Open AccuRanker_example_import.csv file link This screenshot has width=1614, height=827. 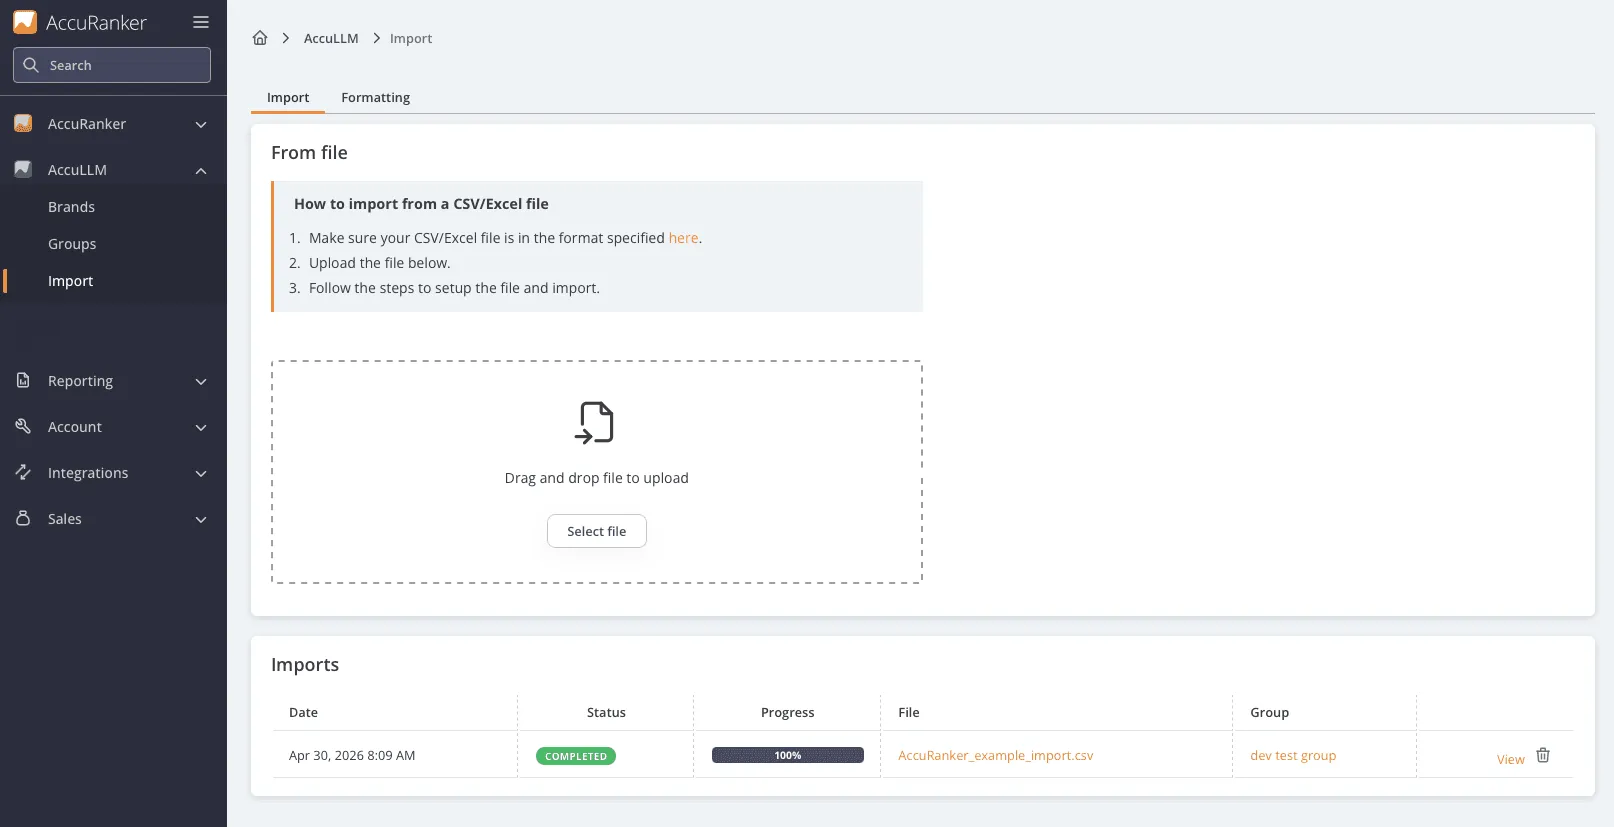[x=995, y=755]
